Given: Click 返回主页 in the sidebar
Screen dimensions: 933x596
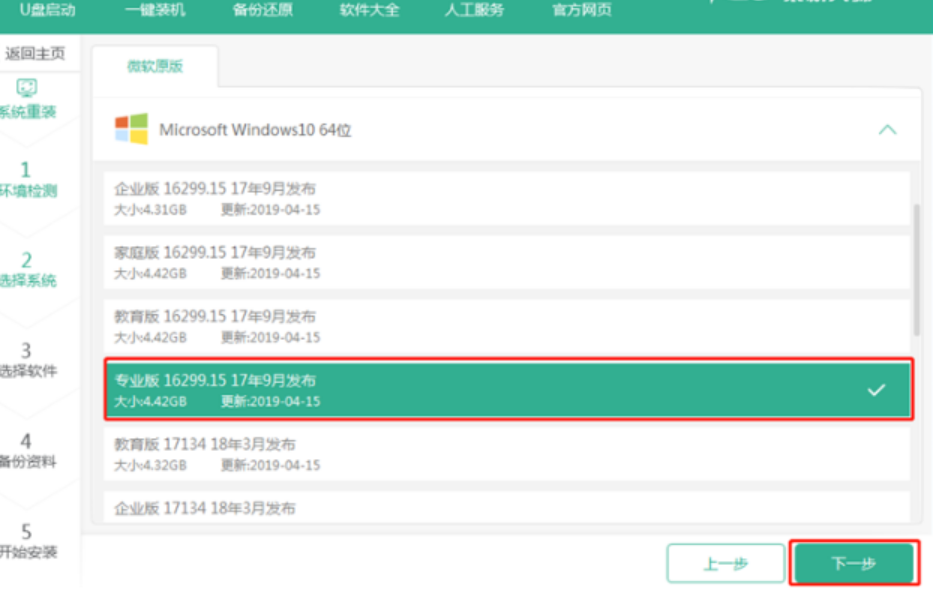Looking at the screenshot, I should [35, 54].
